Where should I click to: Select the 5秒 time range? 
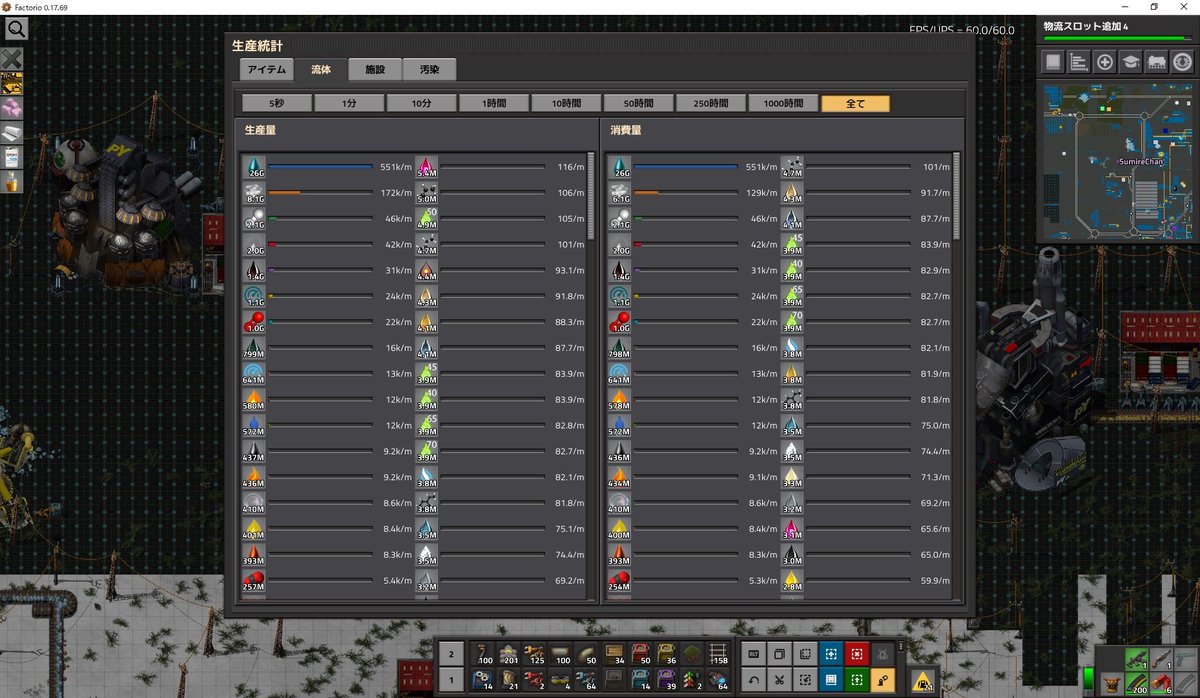tap(277, 103)
